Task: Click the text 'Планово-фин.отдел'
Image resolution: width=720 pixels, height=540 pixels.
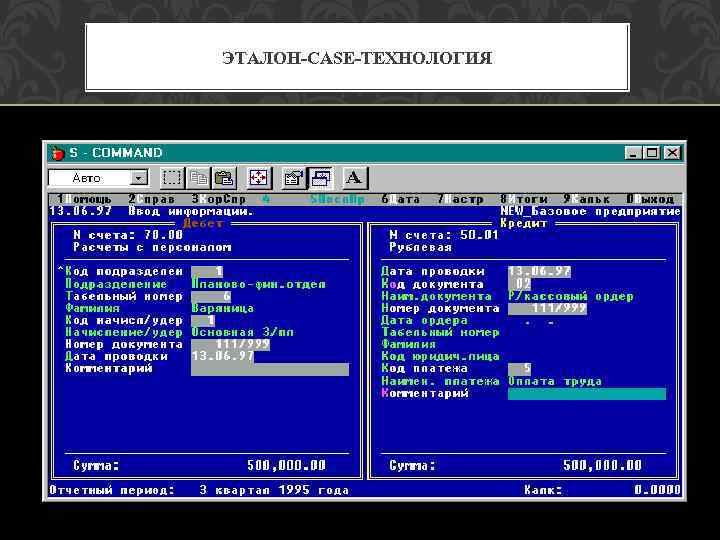Action: (x=259, y=284)
